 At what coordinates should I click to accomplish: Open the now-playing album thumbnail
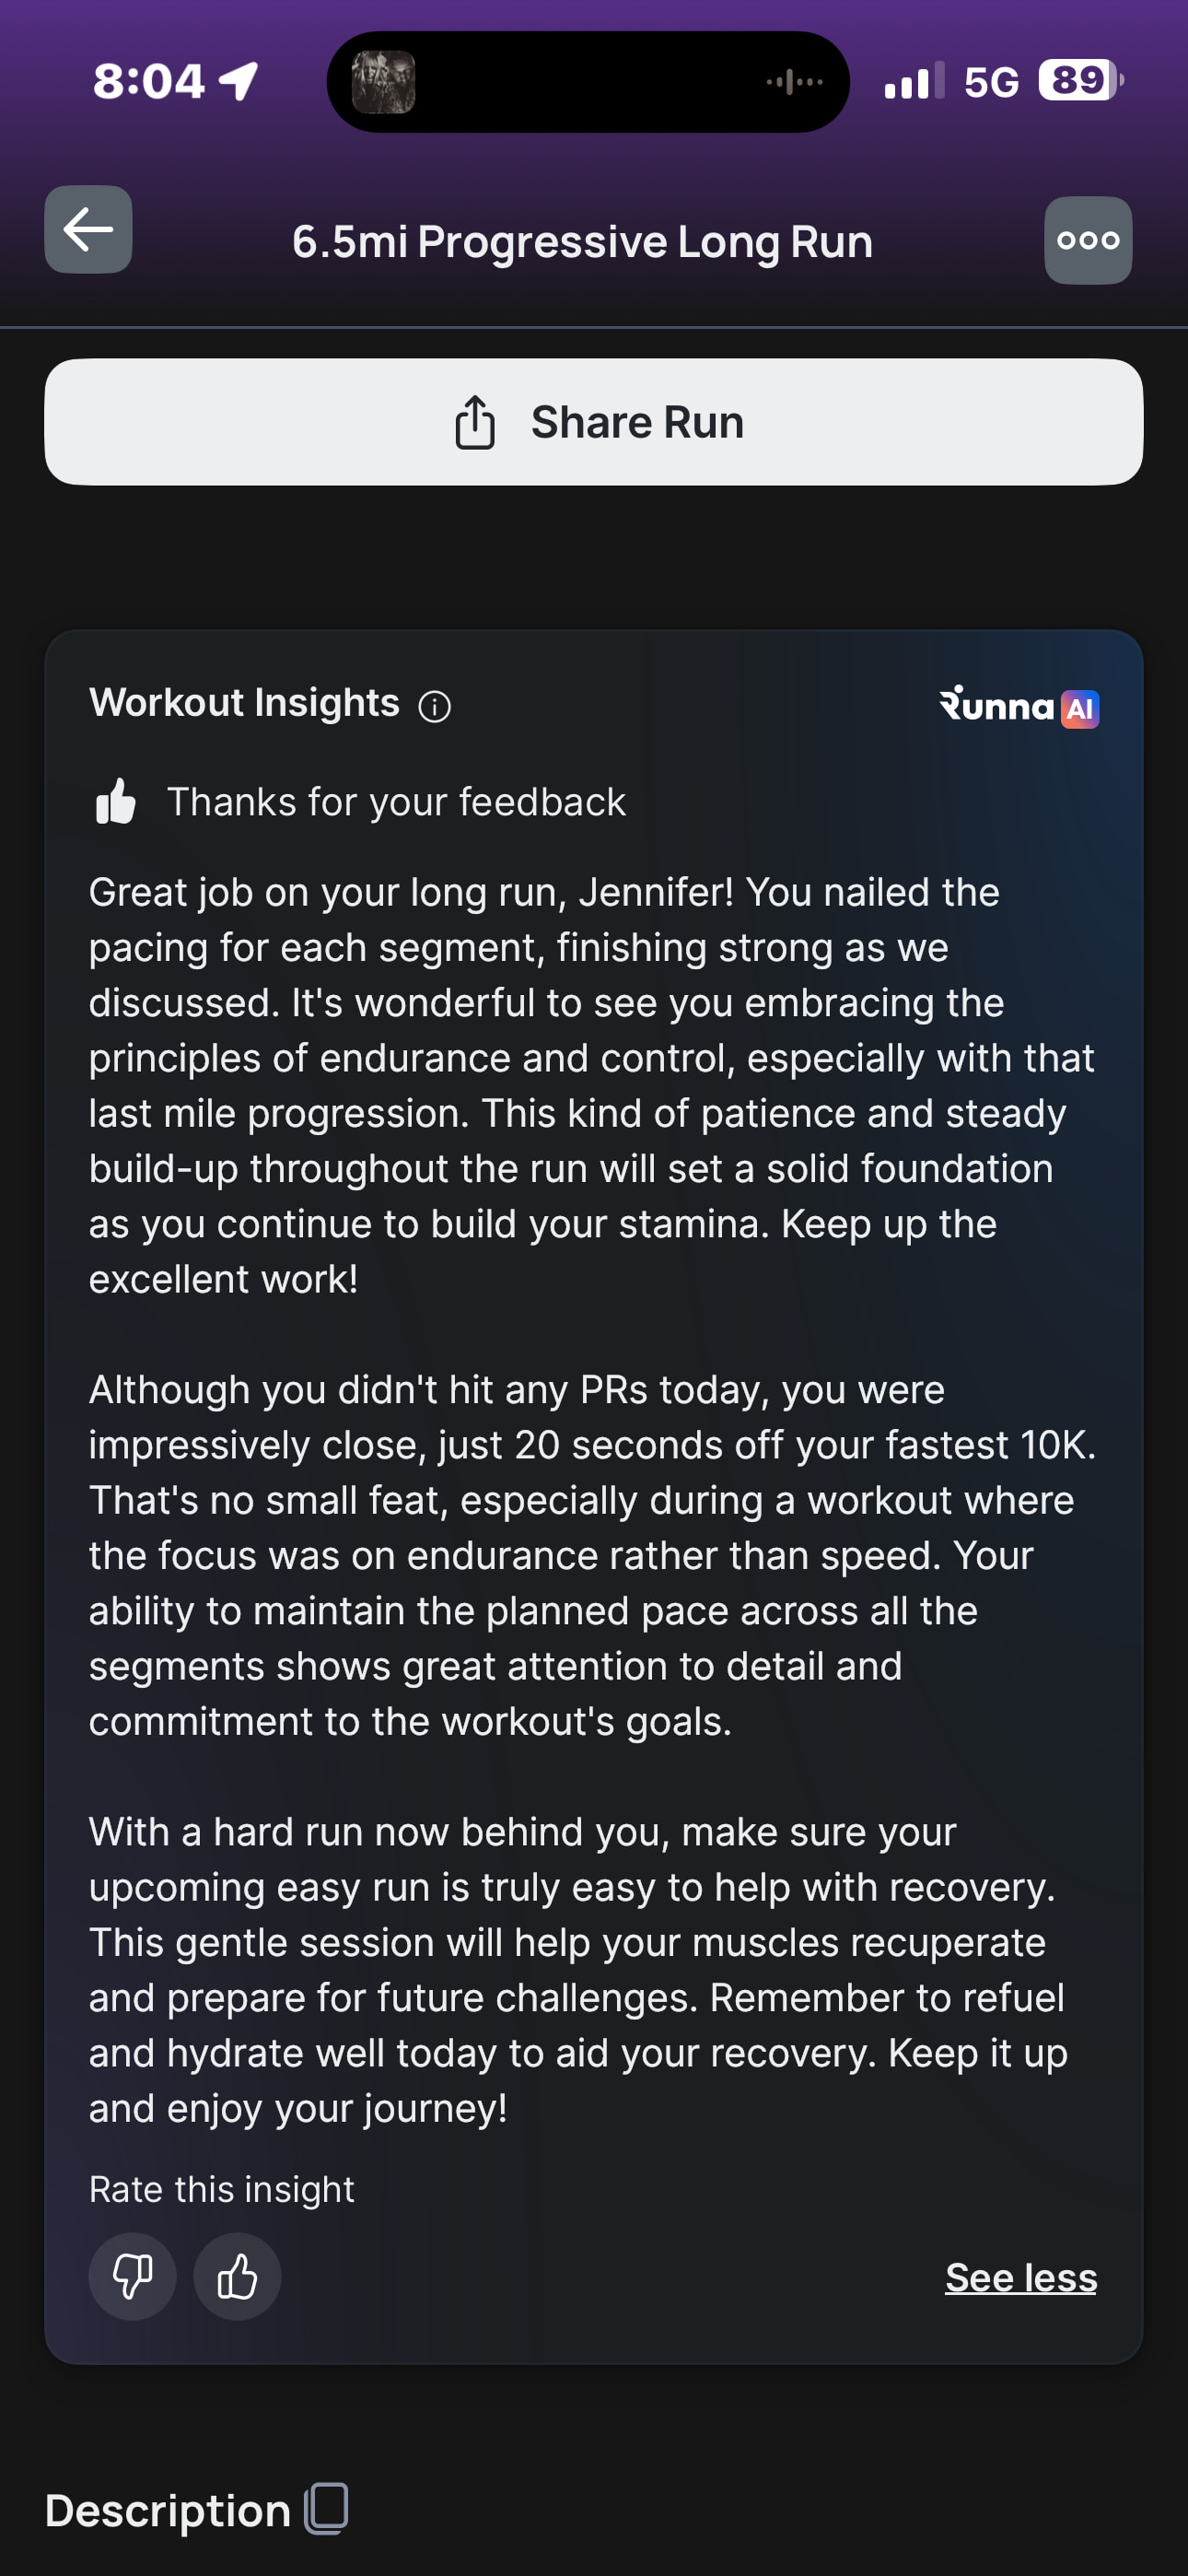click(x=383, y=82)
